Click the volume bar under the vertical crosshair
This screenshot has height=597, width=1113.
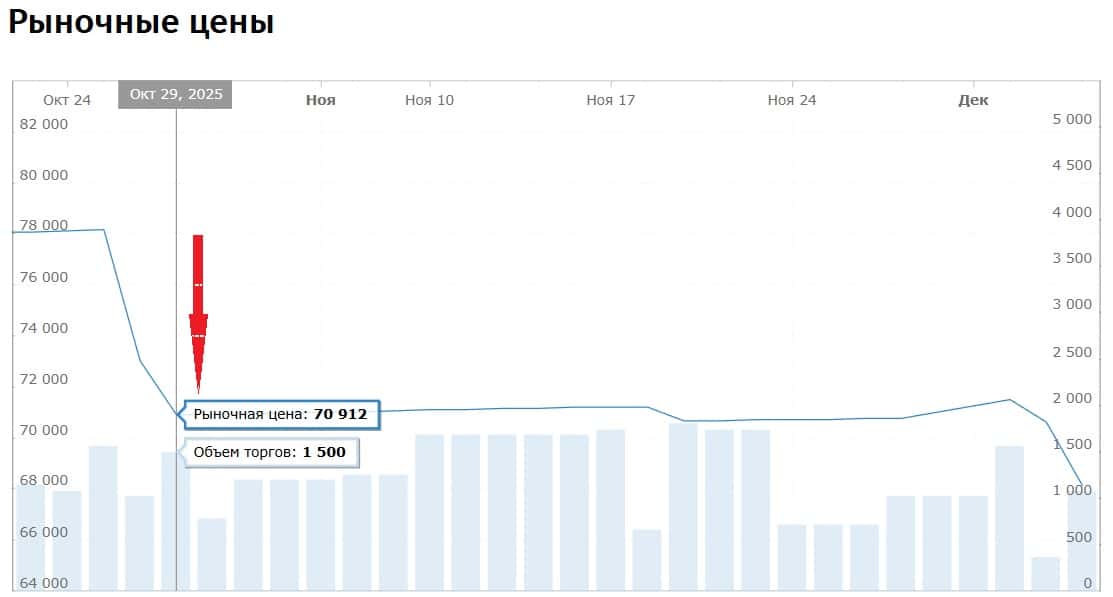tap(175, 520)
